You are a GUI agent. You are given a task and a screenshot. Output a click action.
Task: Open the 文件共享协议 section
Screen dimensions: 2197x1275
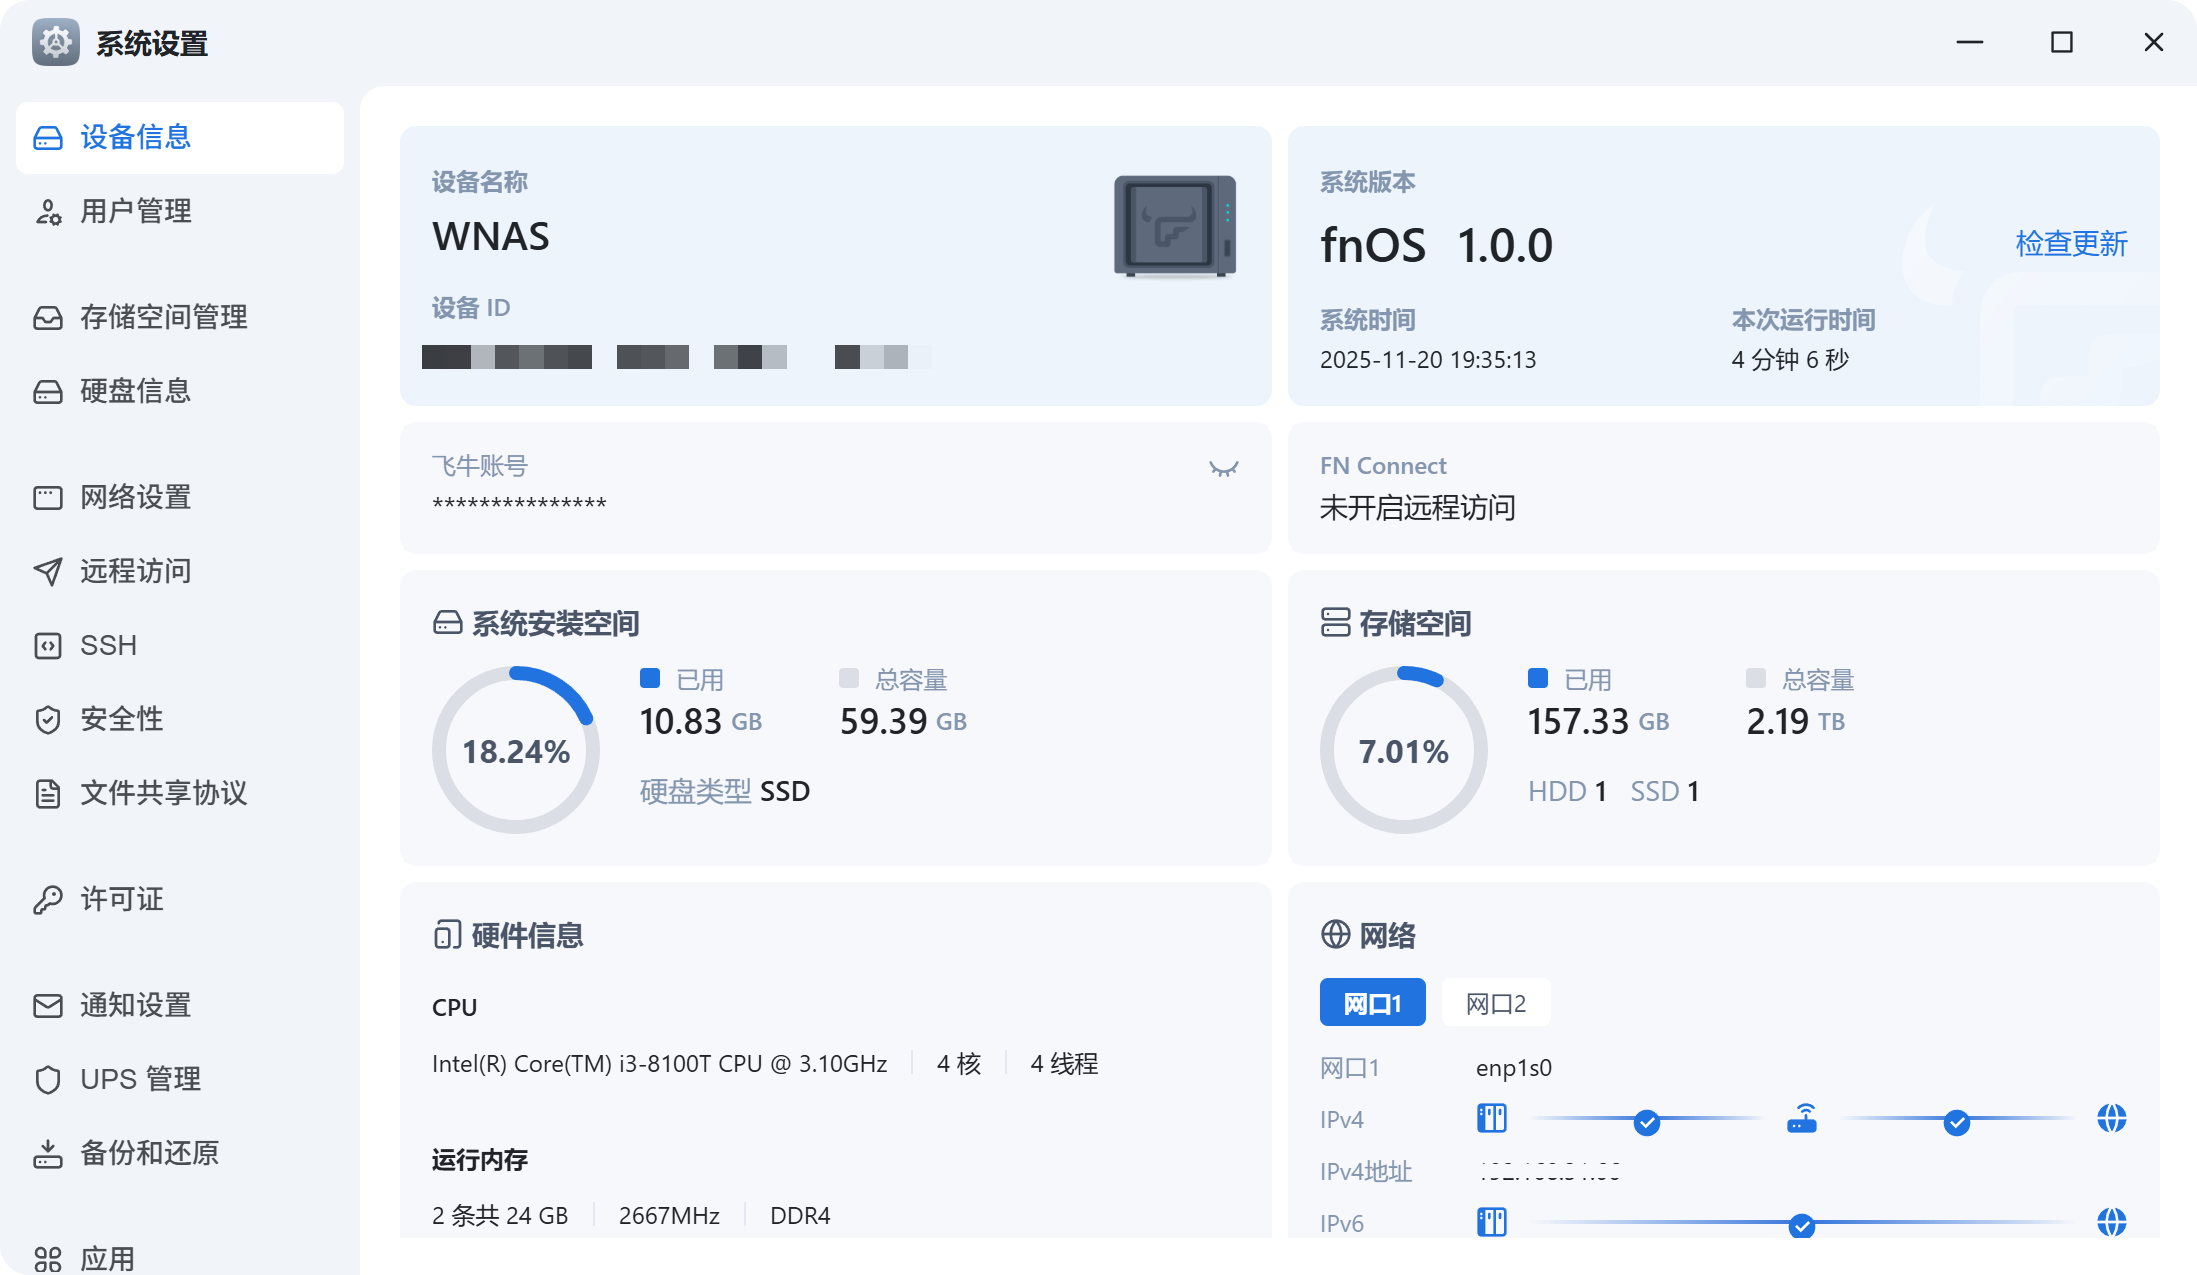pos(163,793)
